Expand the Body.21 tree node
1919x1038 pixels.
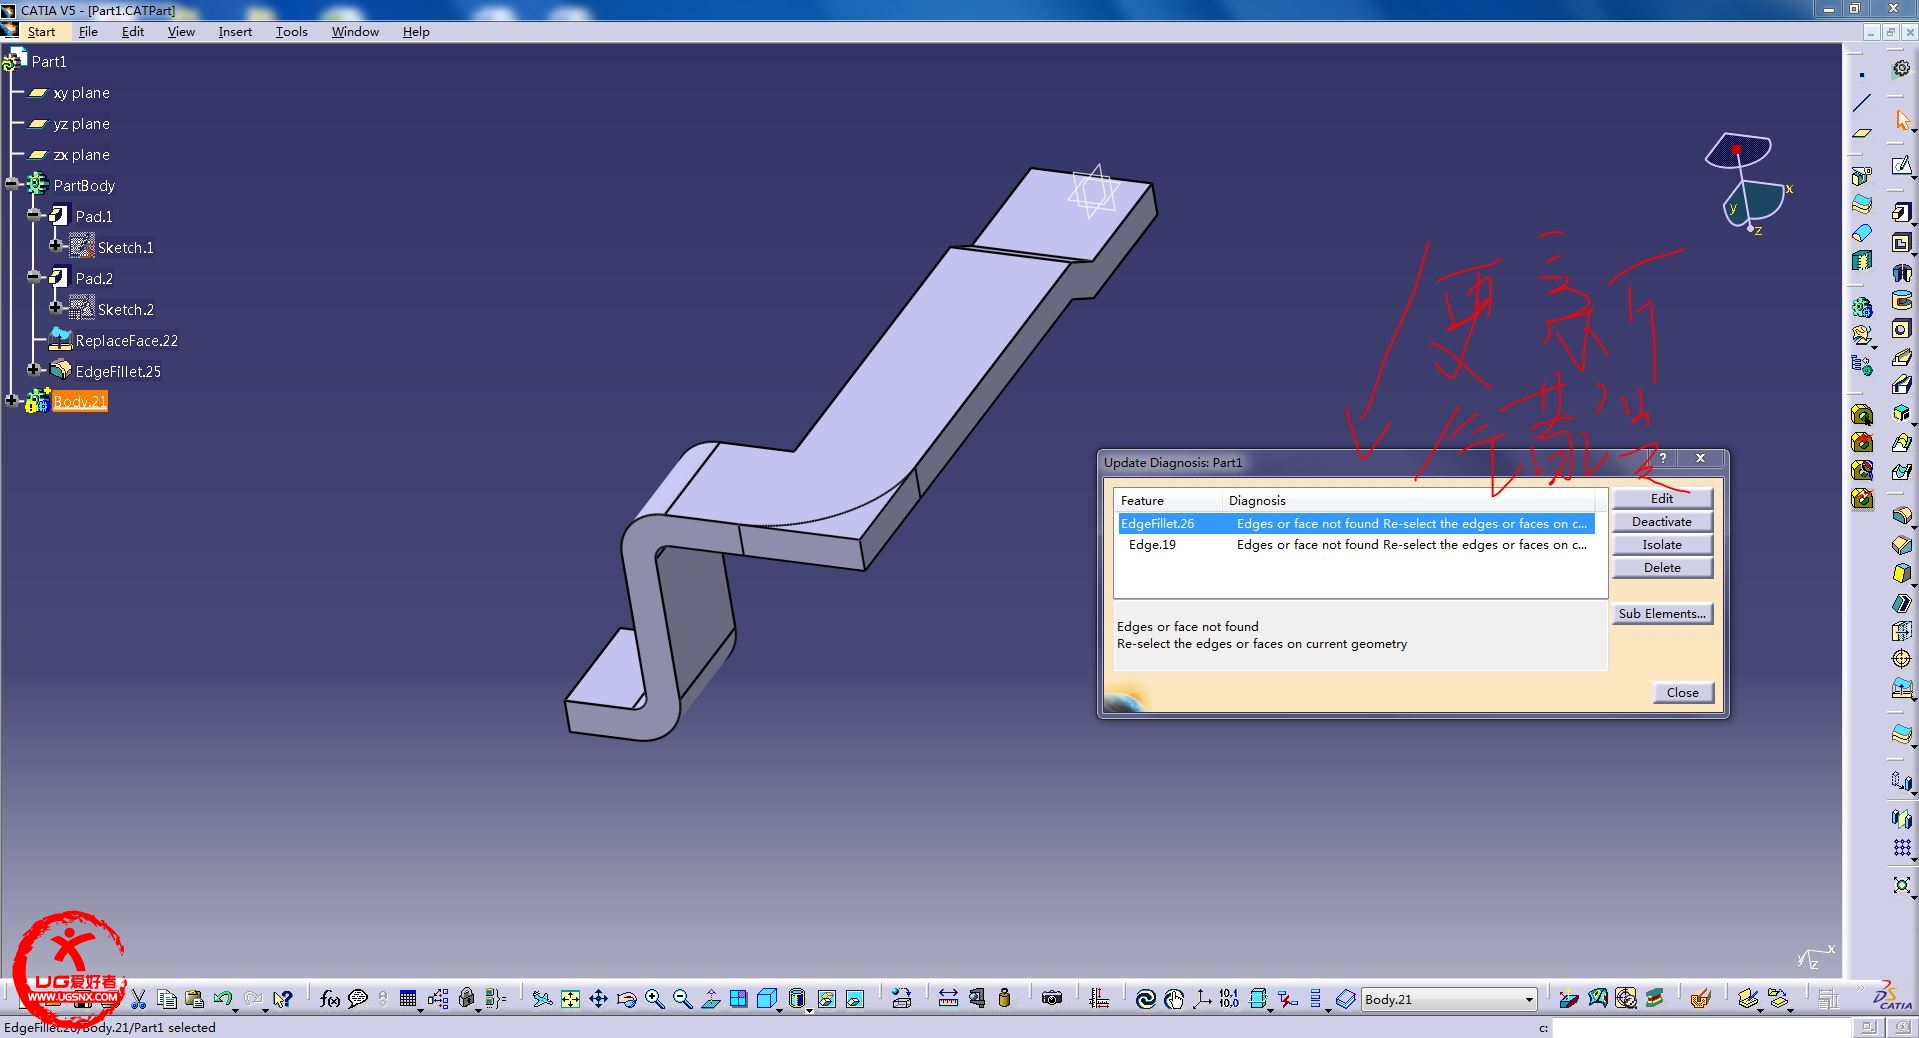12,401
